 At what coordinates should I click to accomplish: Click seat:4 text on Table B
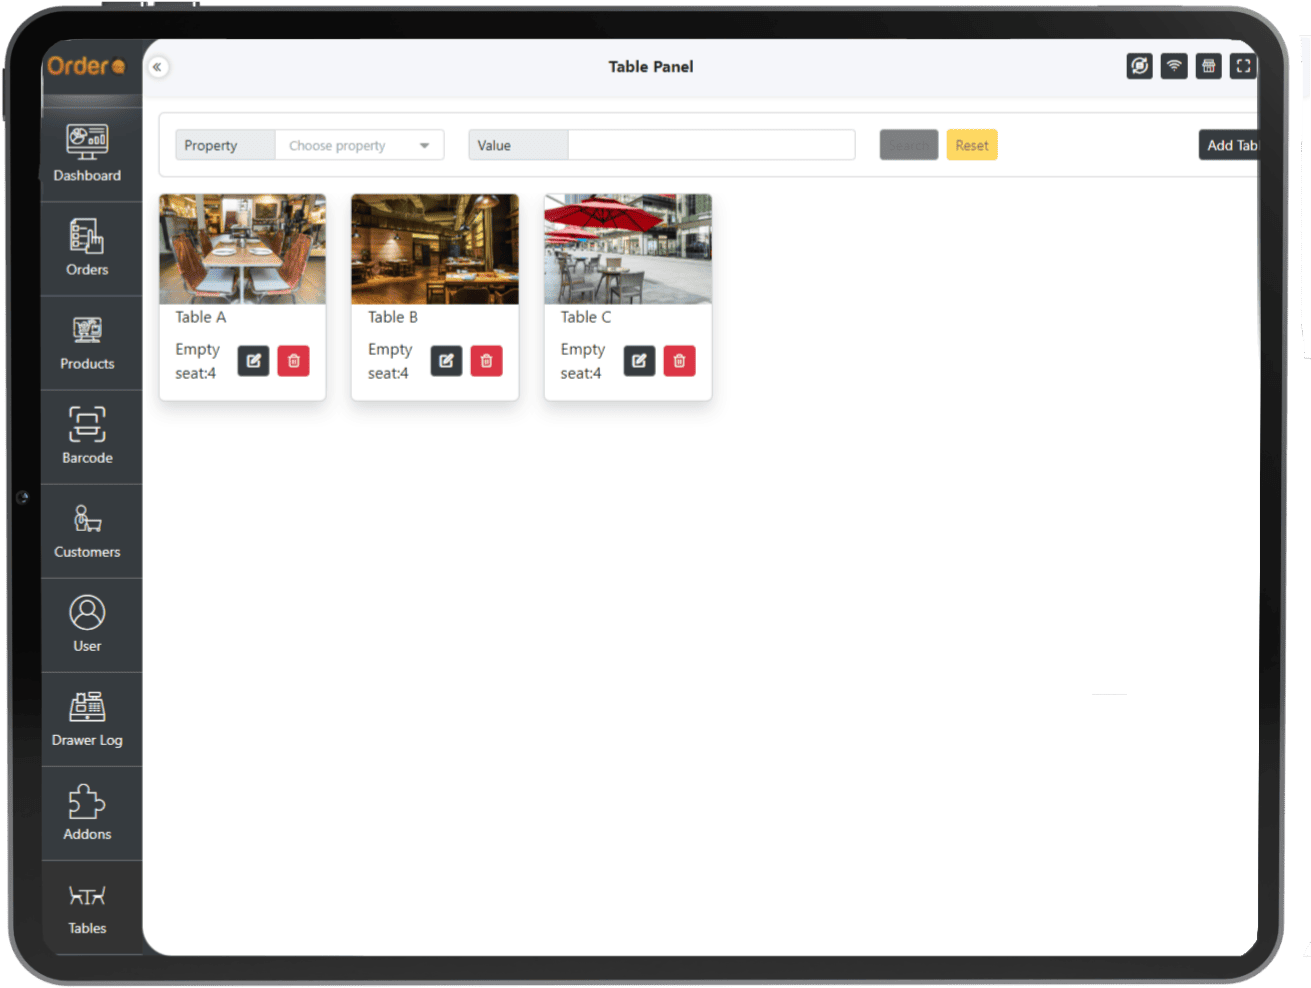click(x=388, y=373)
